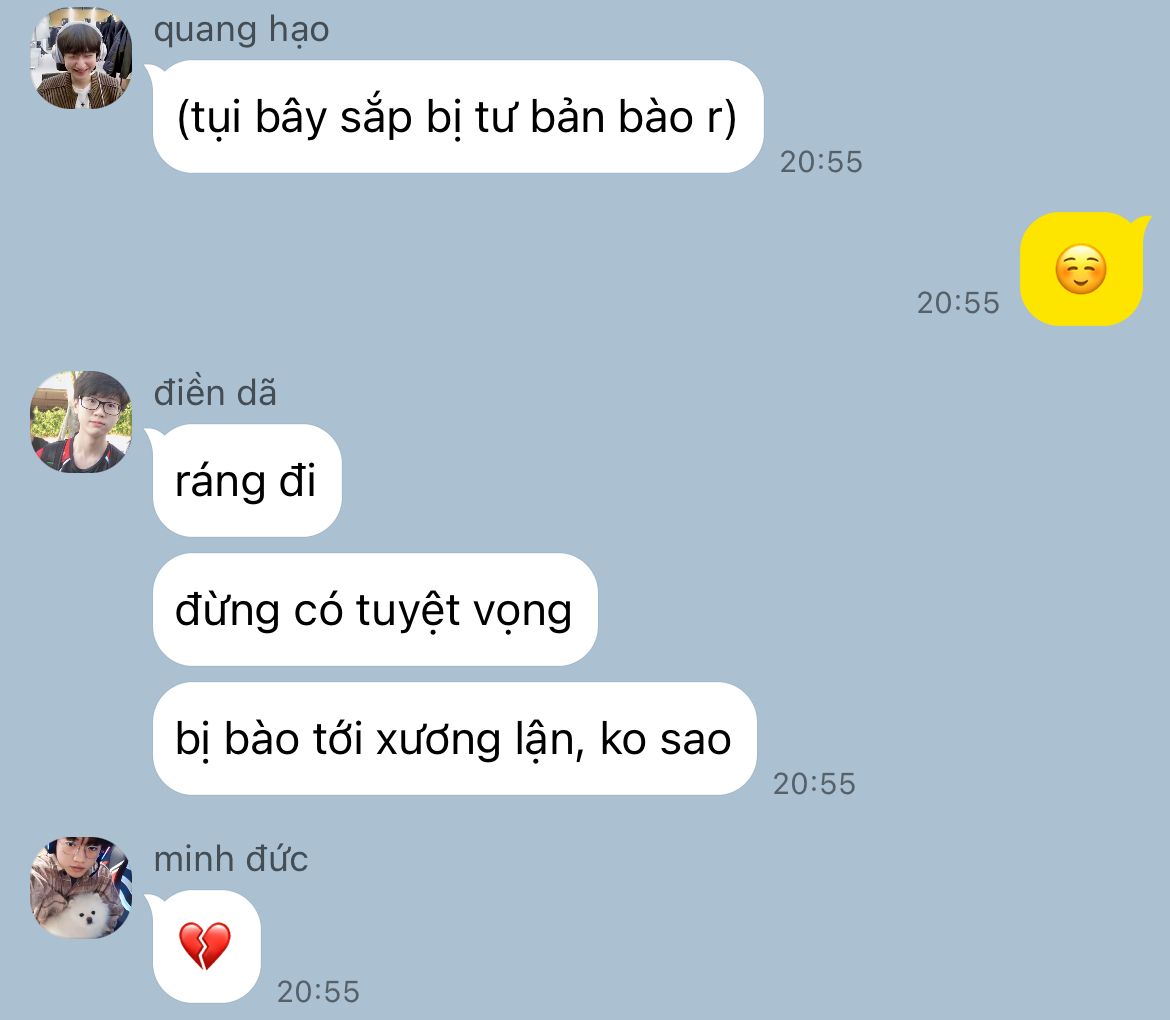Select the sender name điền dã
The height and width of the screenshot is (1020, 1170).
coord(215,392)
